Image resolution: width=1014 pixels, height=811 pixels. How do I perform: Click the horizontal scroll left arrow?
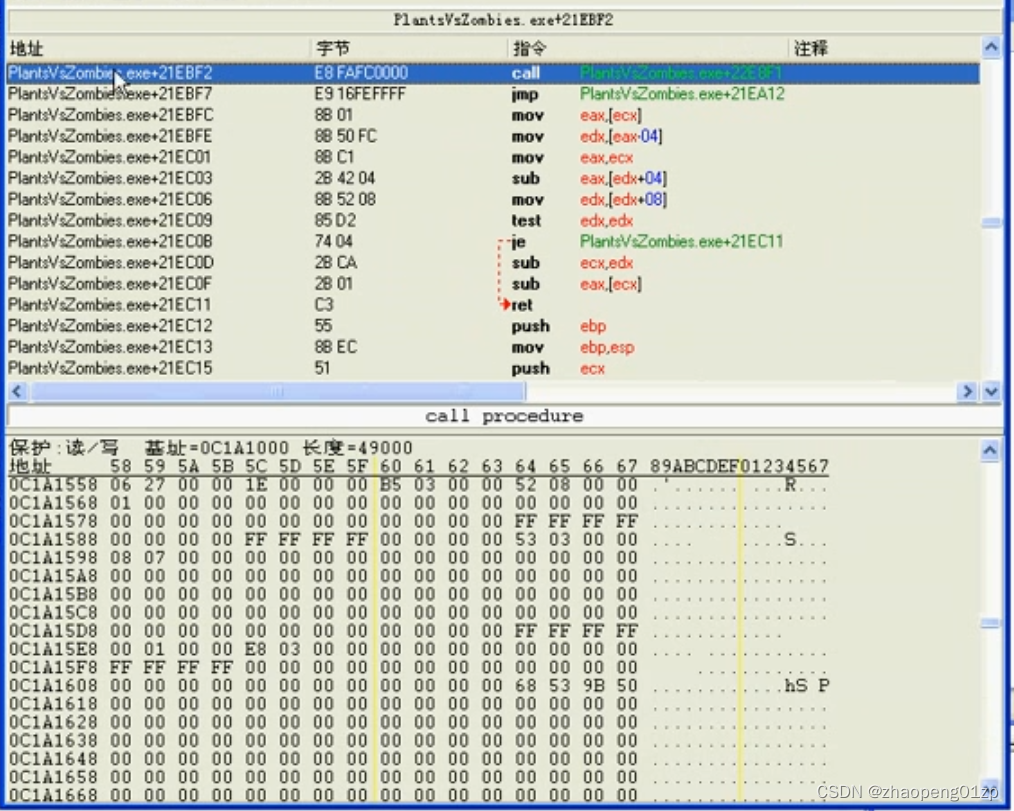click(x=17, y=391)
